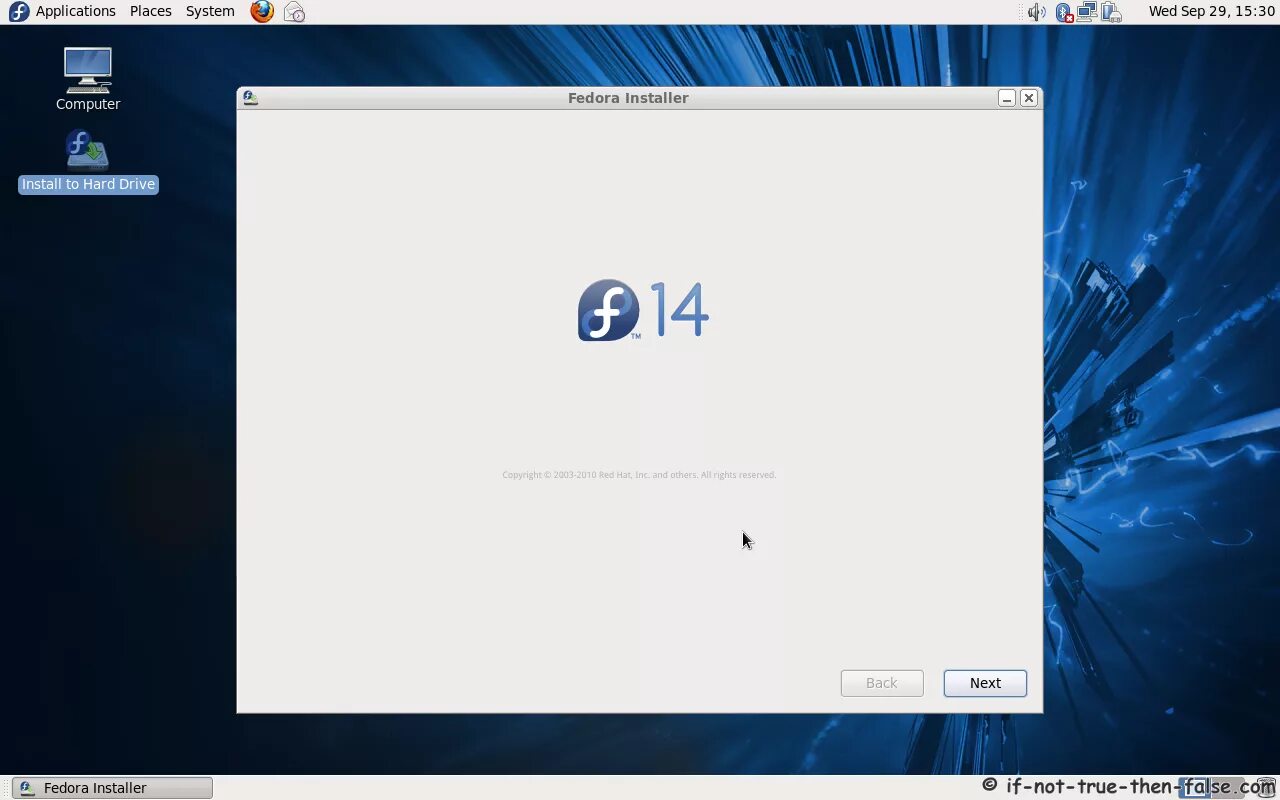Viewport: 1280px width, 800px height.
Task: Open the date and time clock
Action: point(1211,11)
